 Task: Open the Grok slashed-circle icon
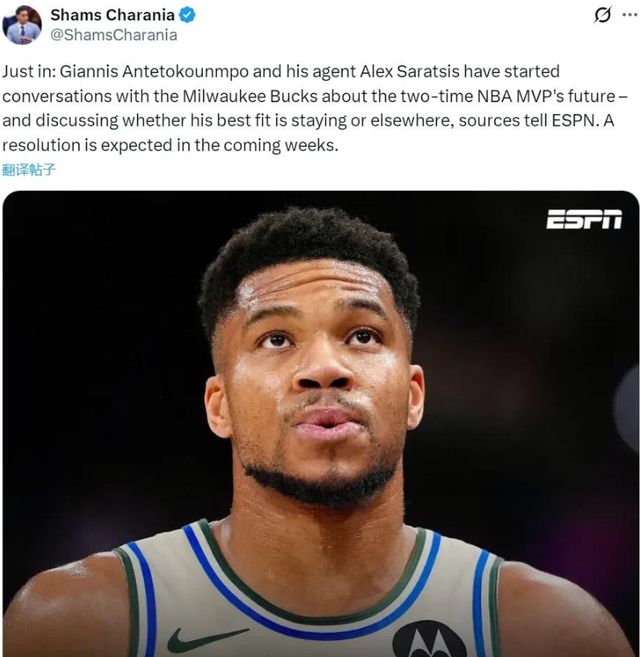[x=603, y=15]
